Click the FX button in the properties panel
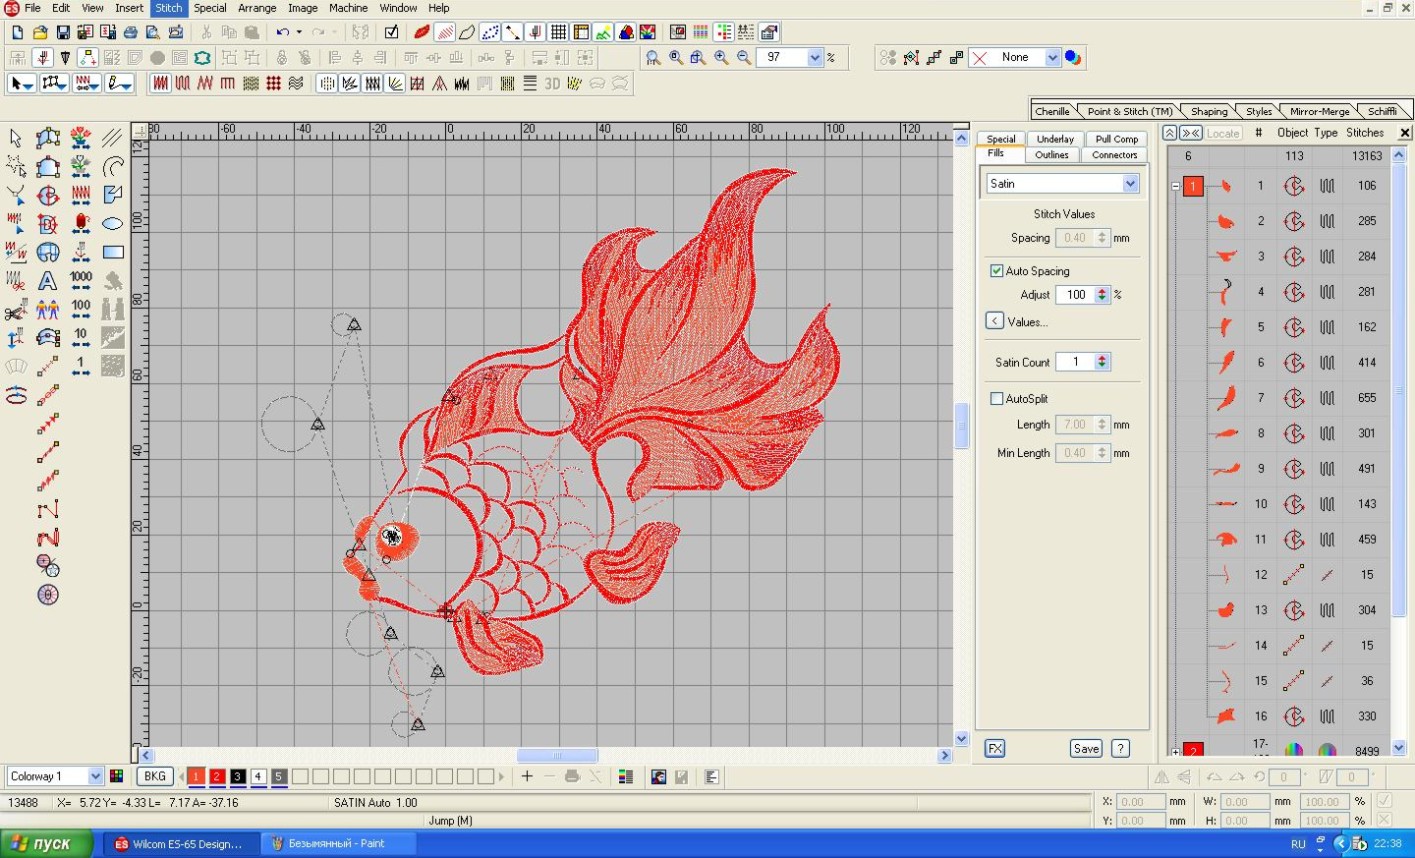Viewport: 1415px width, 858px height. [x=995, y=748]
